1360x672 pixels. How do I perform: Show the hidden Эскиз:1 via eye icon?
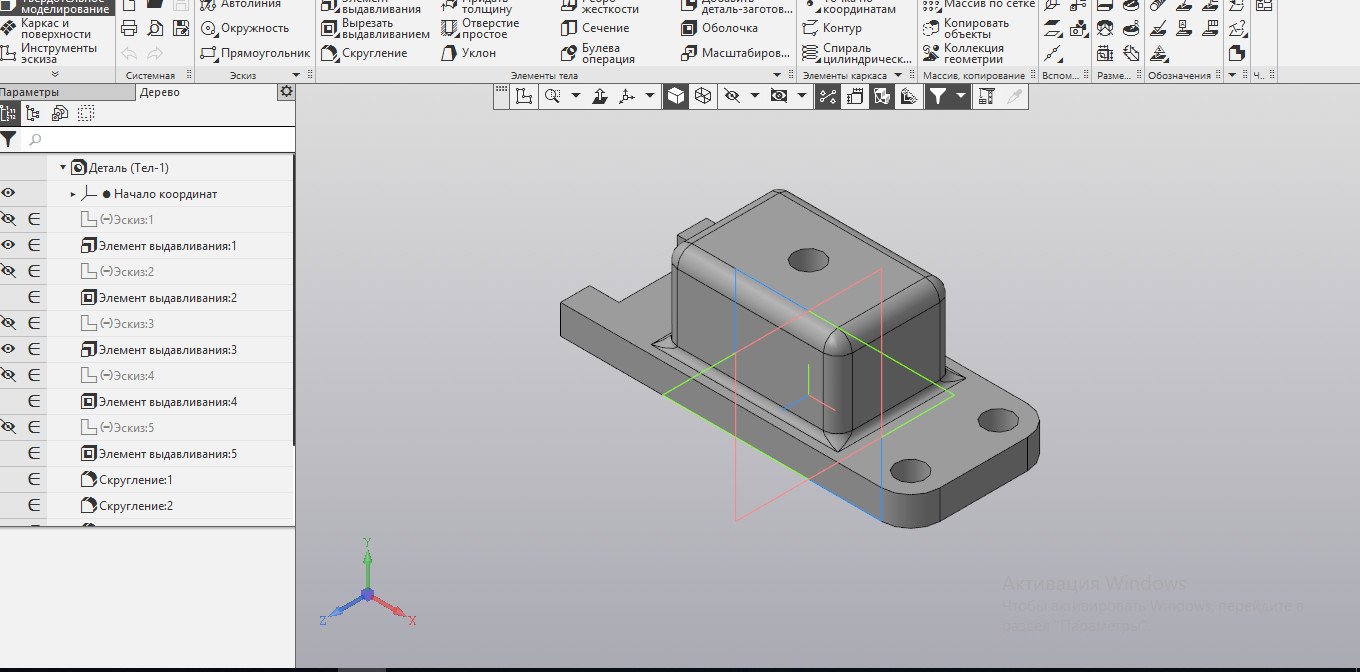[x=9, y=219]
